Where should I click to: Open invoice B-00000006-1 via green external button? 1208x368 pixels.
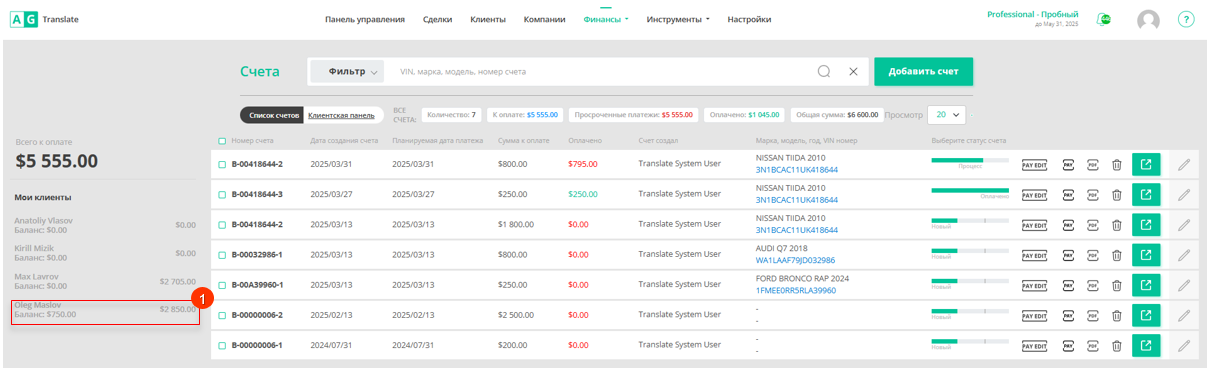[1146, 344]
